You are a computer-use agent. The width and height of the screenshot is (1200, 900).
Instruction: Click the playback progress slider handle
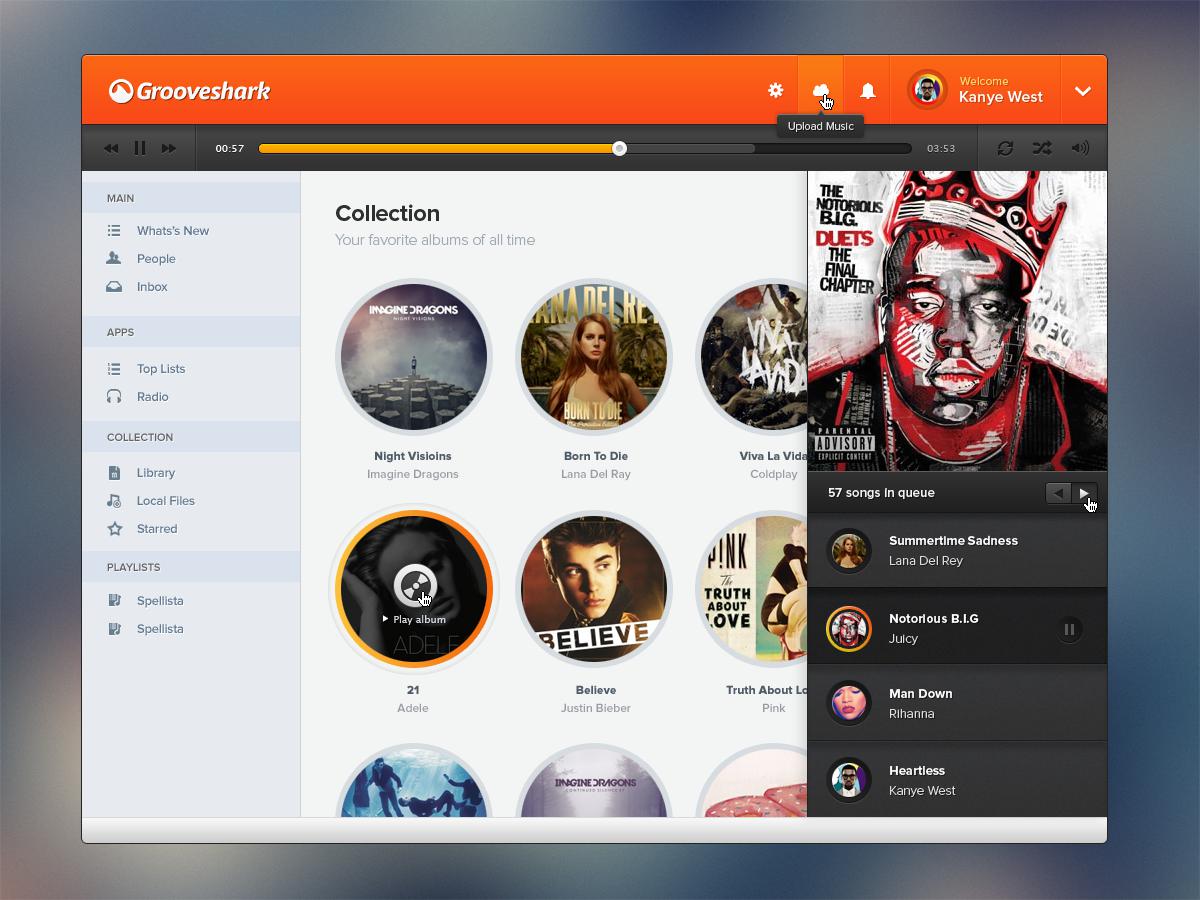coord(620,149)
